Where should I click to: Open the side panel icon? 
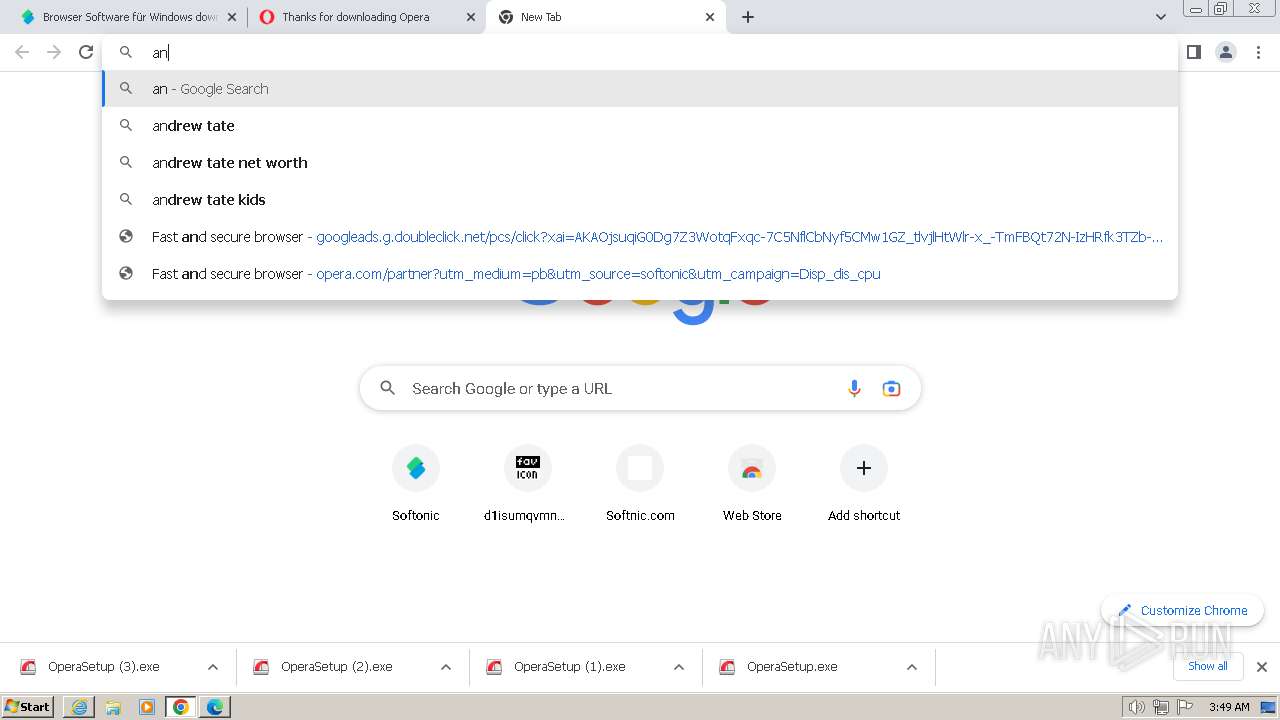1194,52
